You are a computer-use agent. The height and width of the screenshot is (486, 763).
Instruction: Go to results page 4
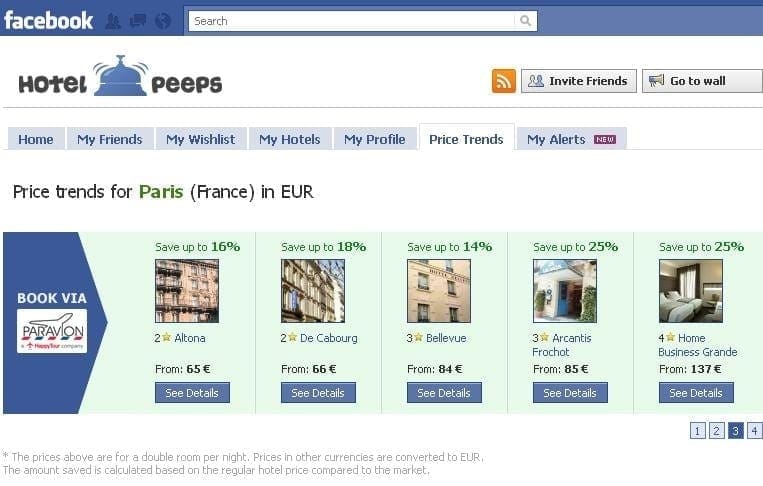tap(754, 431)
